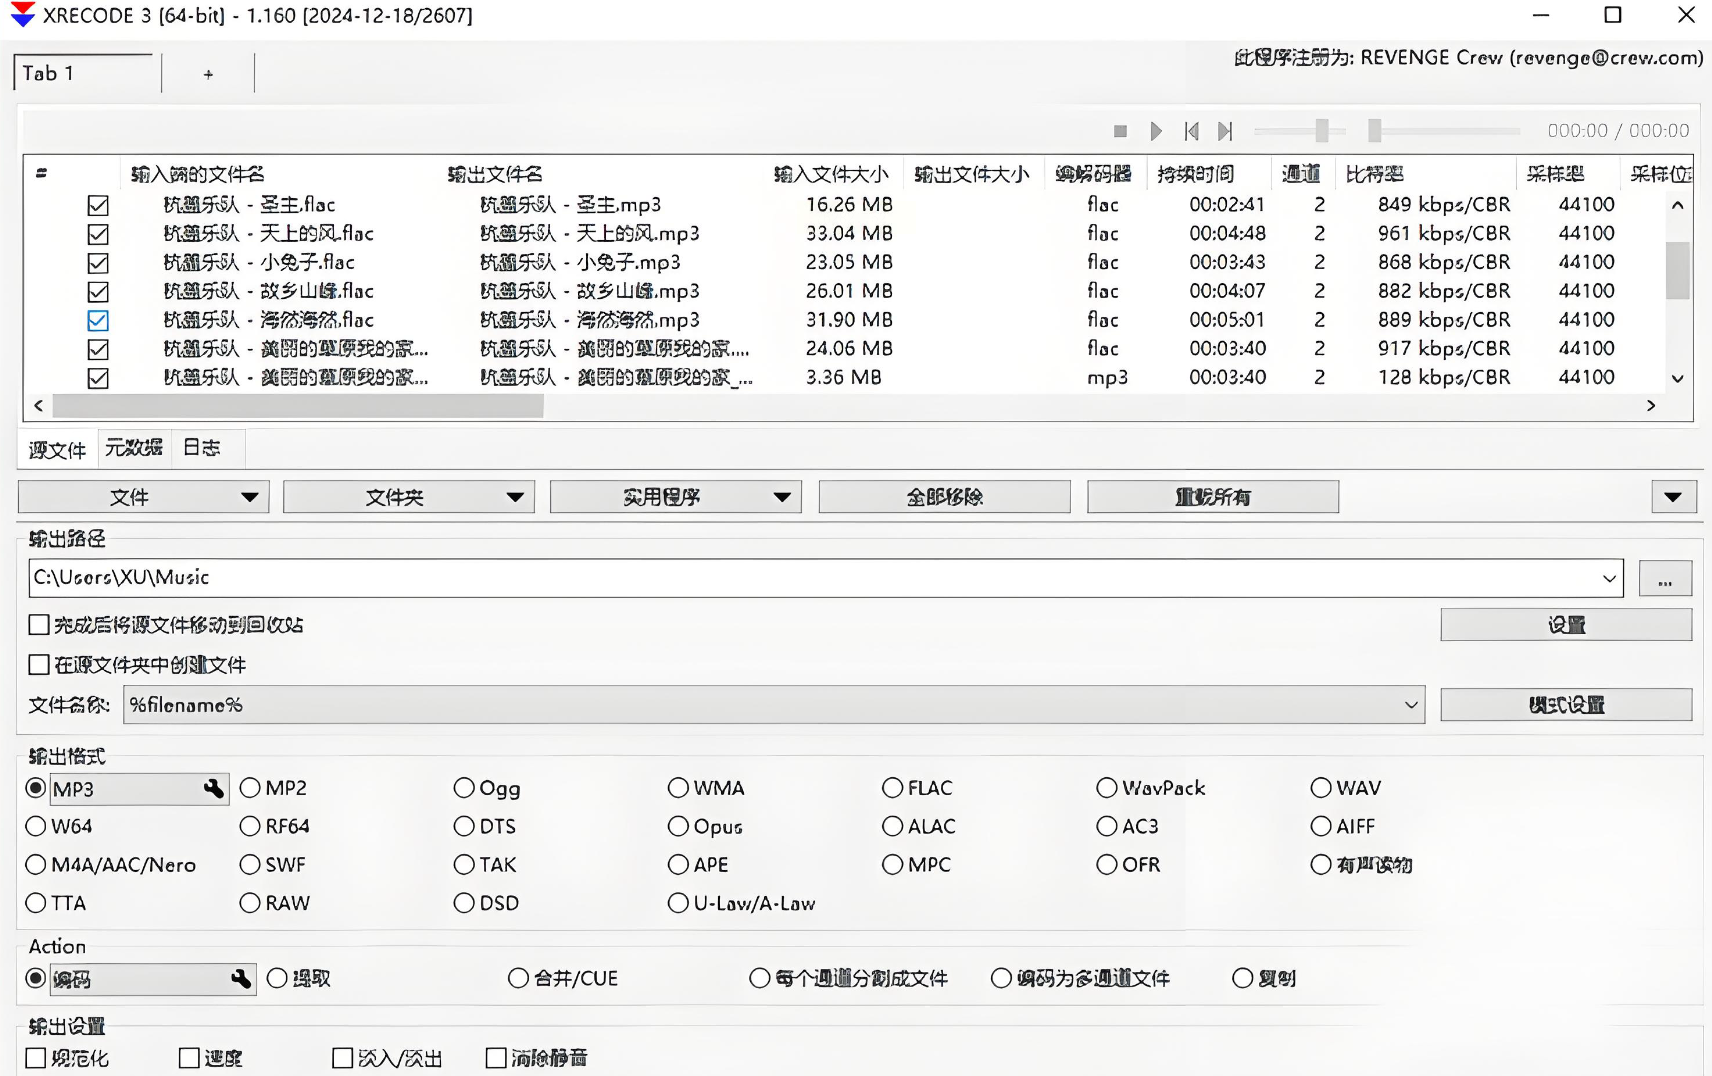This screenshot has width=1712, height=1076.
Task: Add a new tab with the plus icon
Action: [208, 74]
